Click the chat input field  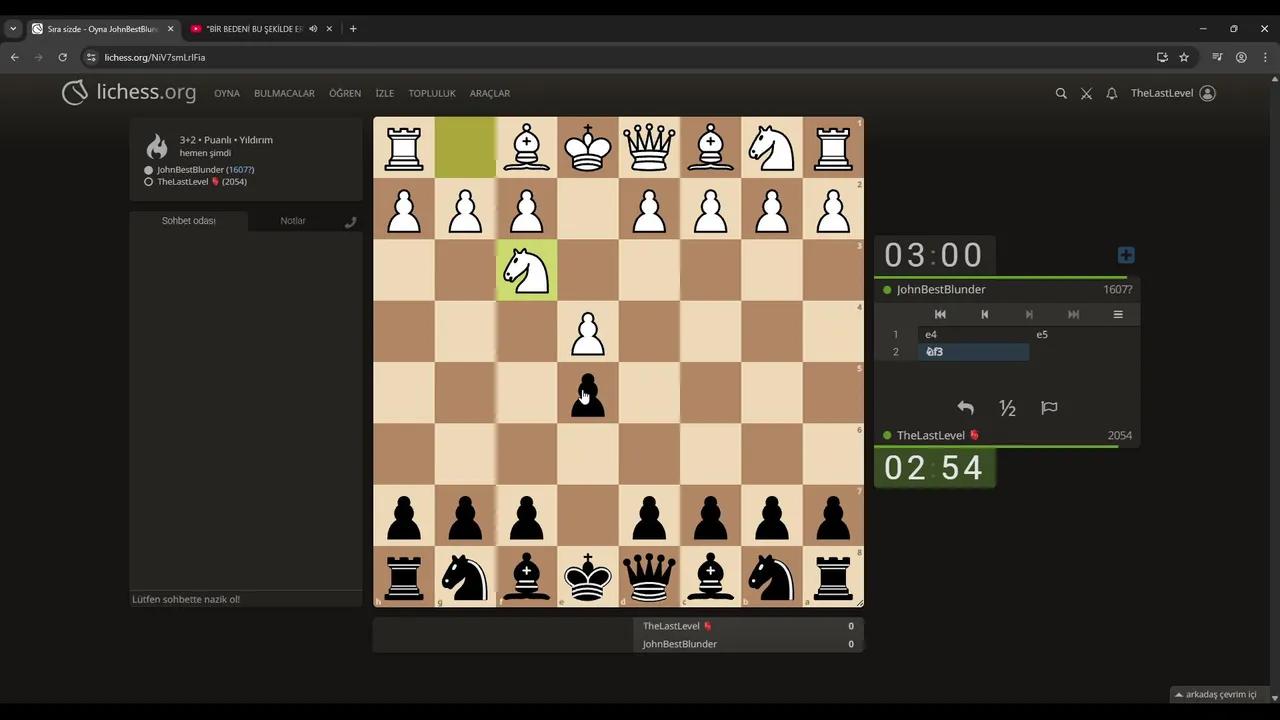245,599
